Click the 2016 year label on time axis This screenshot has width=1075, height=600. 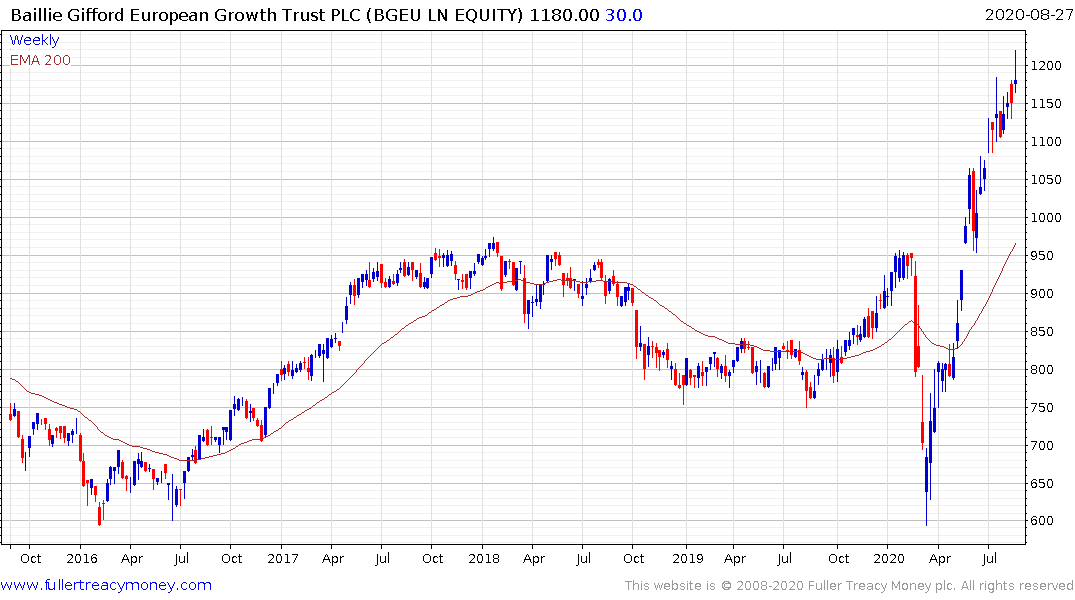pos(82,559)
